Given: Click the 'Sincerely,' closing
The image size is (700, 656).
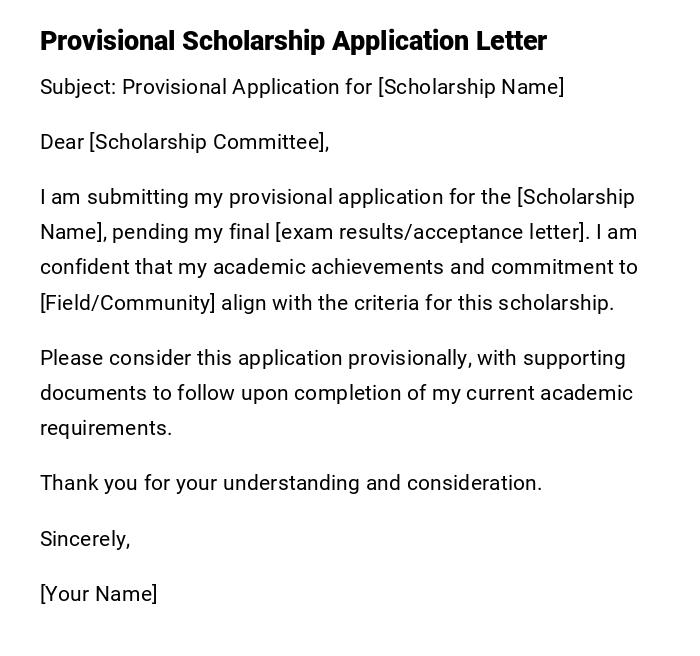Looking at the screenshot, I should tap(85, 539).
